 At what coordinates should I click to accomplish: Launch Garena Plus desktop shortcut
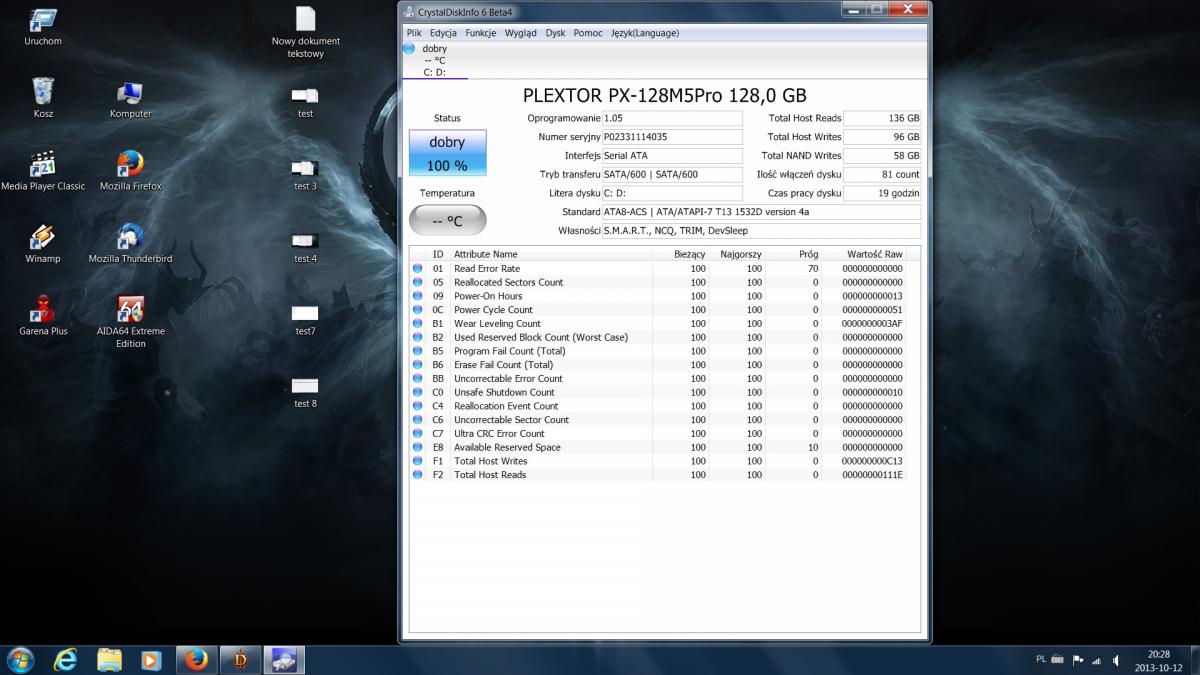coord(43,315)
